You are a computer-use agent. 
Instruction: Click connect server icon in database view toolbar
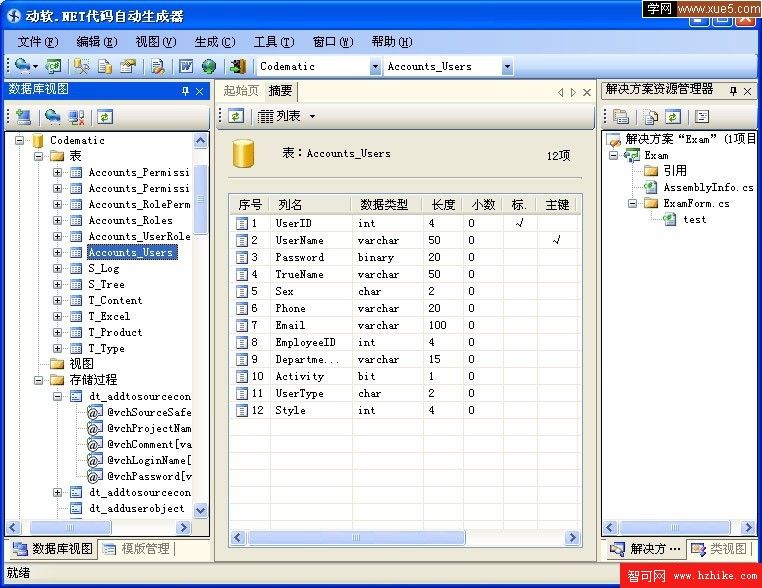coord(52,117)
